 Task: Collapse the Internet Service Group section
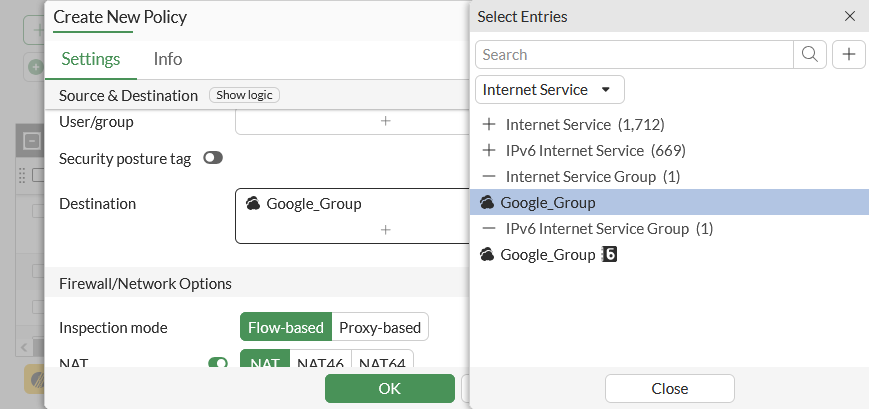pos(489,177)
